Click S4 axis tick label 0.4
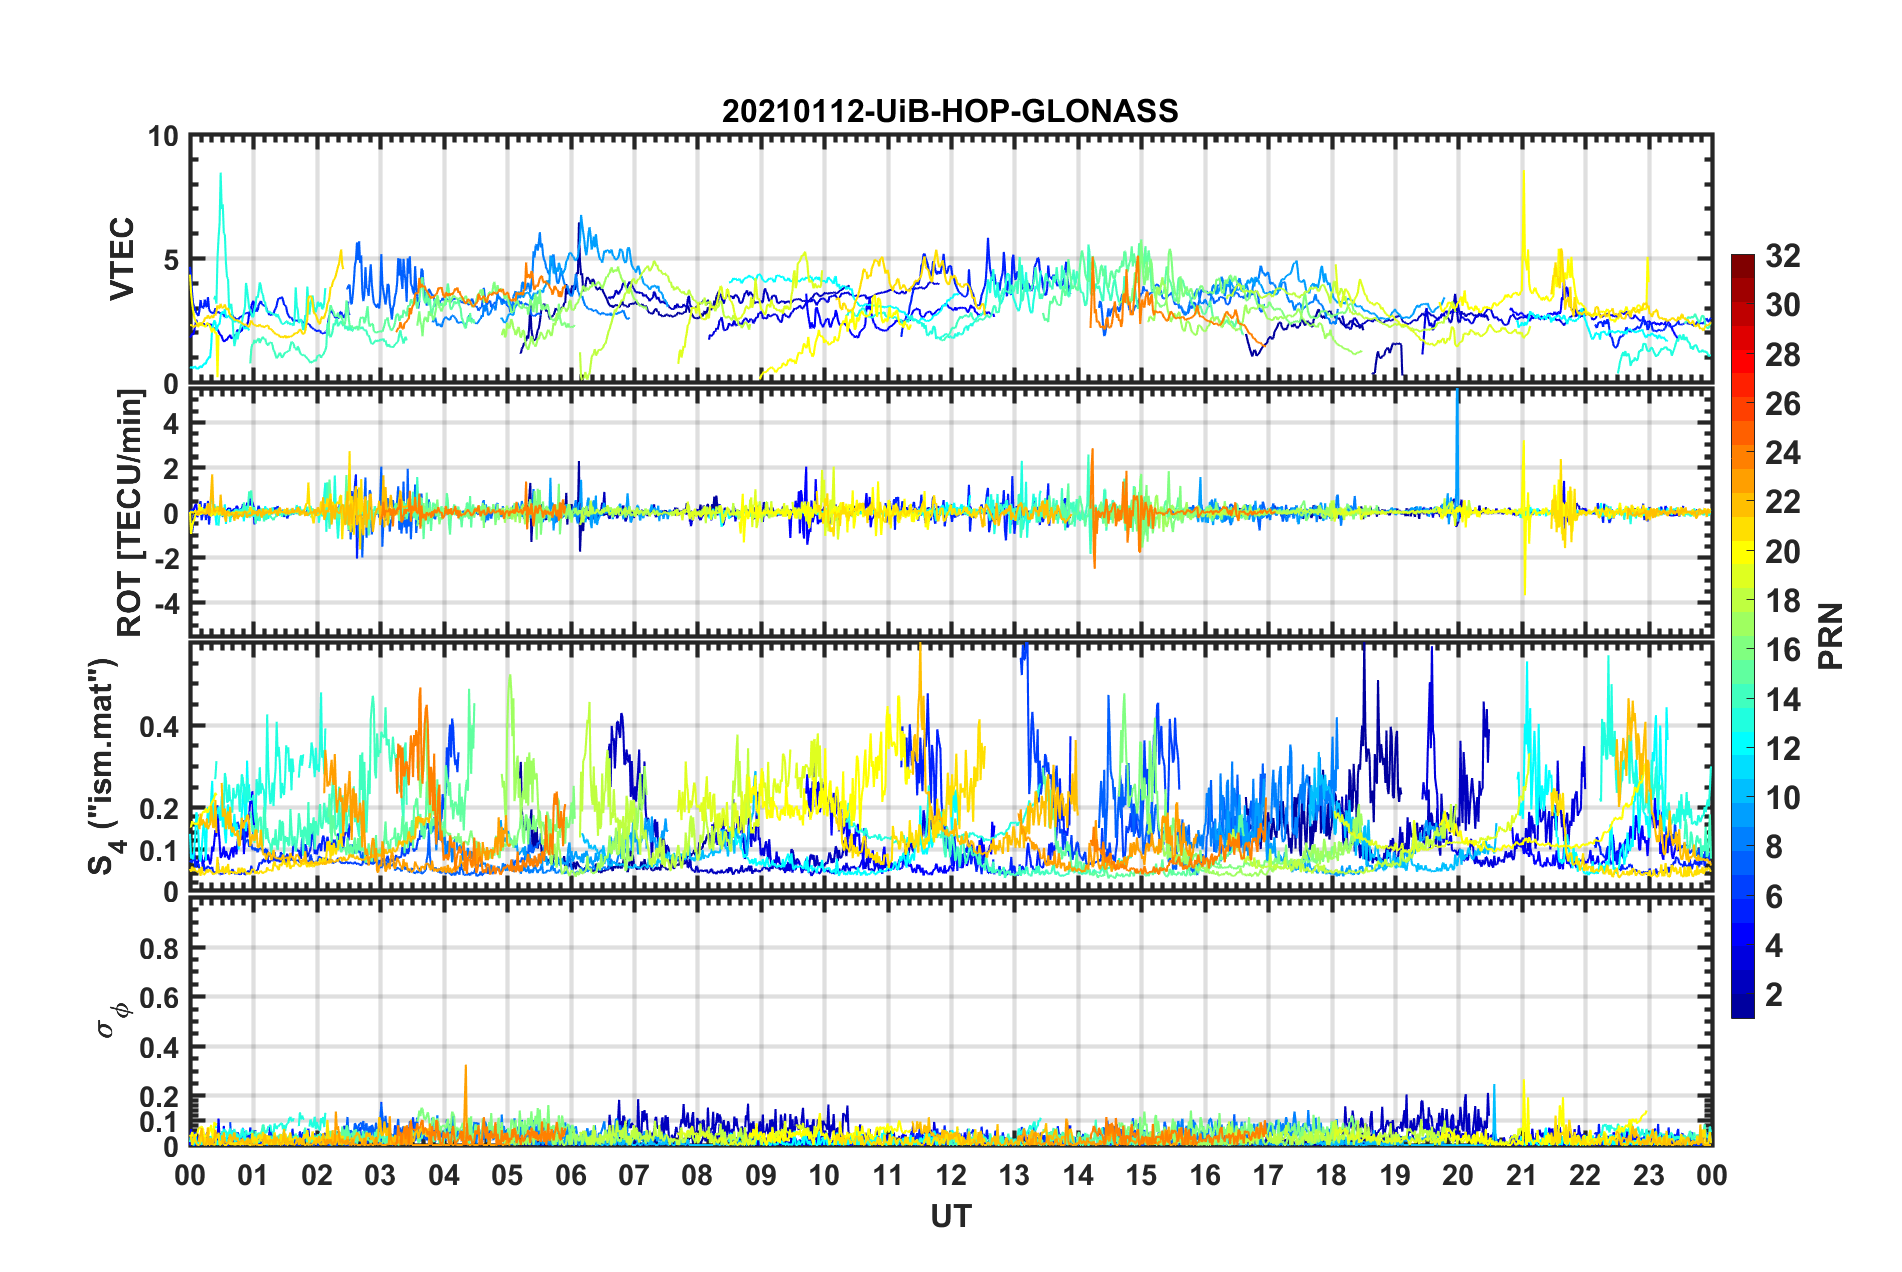This screenshot has height=1272, width=1902. 158,727
